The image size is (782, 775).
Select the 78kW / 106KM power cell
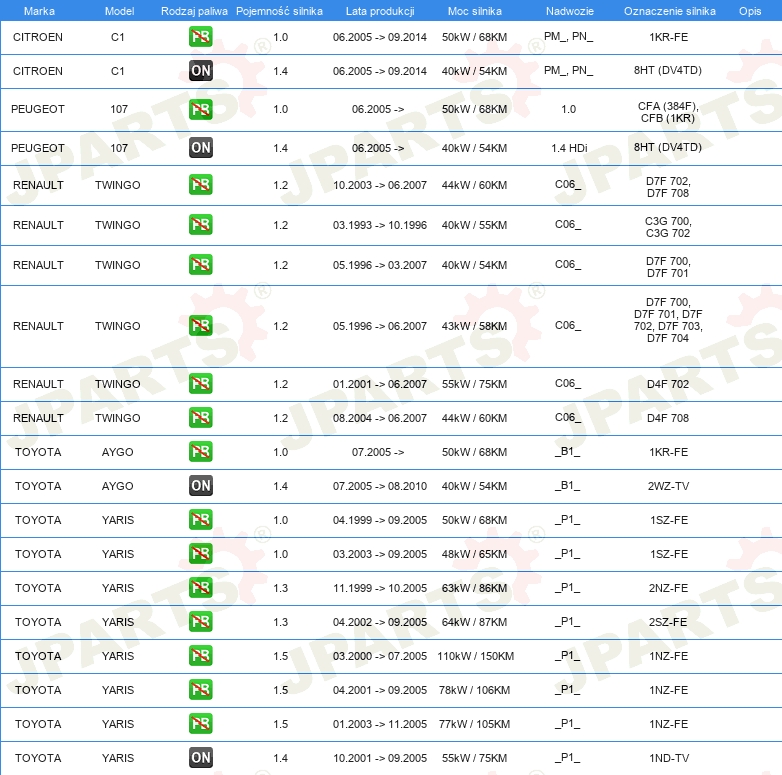click(474, 690)
